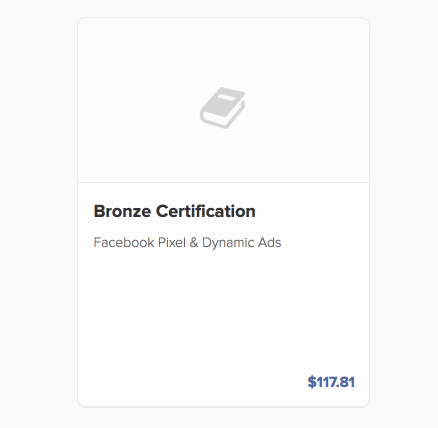Open the course card thumbnail area

223,100
